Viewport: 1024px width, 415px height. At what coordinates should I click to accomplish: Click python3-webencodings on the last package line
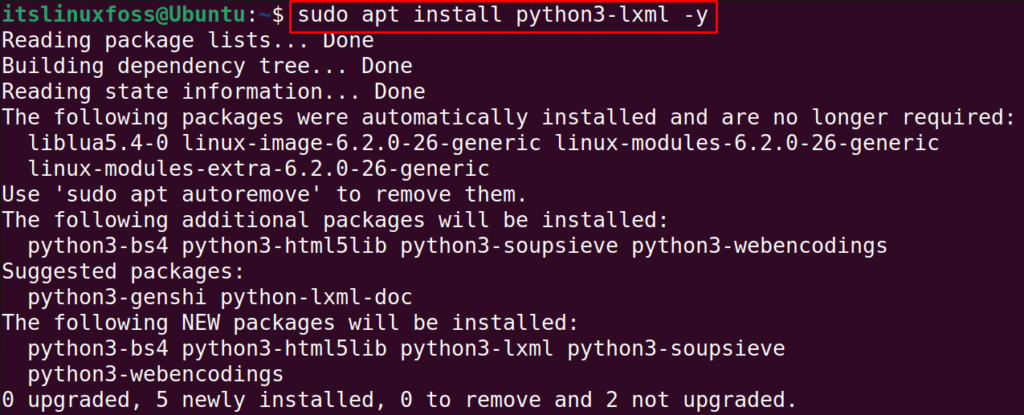(x=155, y=373)
